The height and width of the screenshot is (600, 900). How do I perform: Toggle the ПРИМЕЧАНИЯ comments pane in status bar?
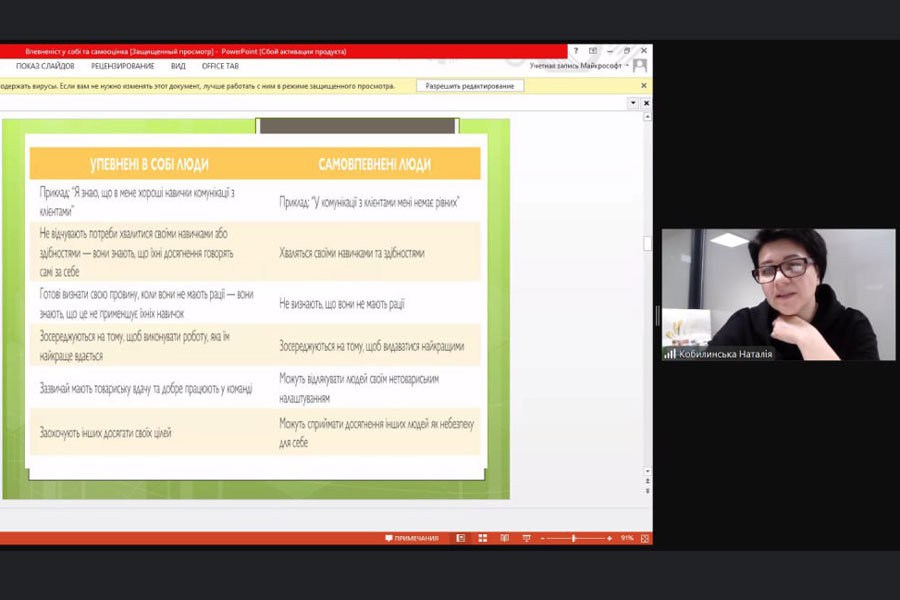point(412,539)
